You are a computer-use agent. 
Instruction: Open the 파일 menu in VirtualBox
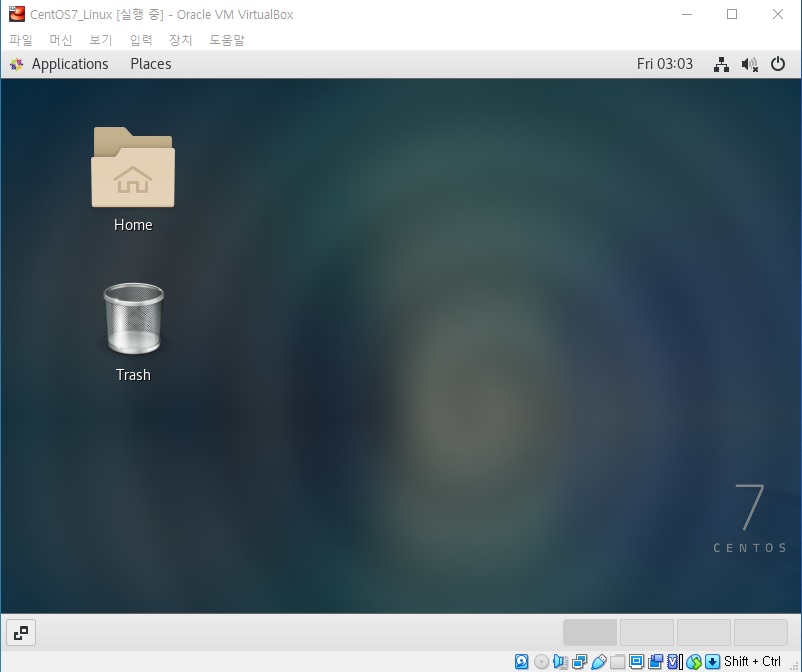20,40
